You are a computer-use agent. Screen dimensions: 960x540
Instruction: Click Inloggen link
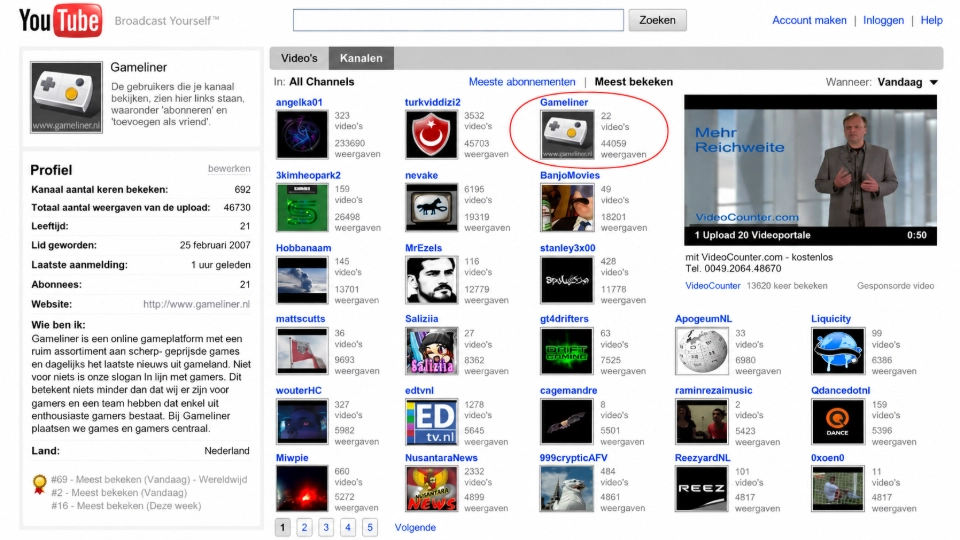[883, 20]
